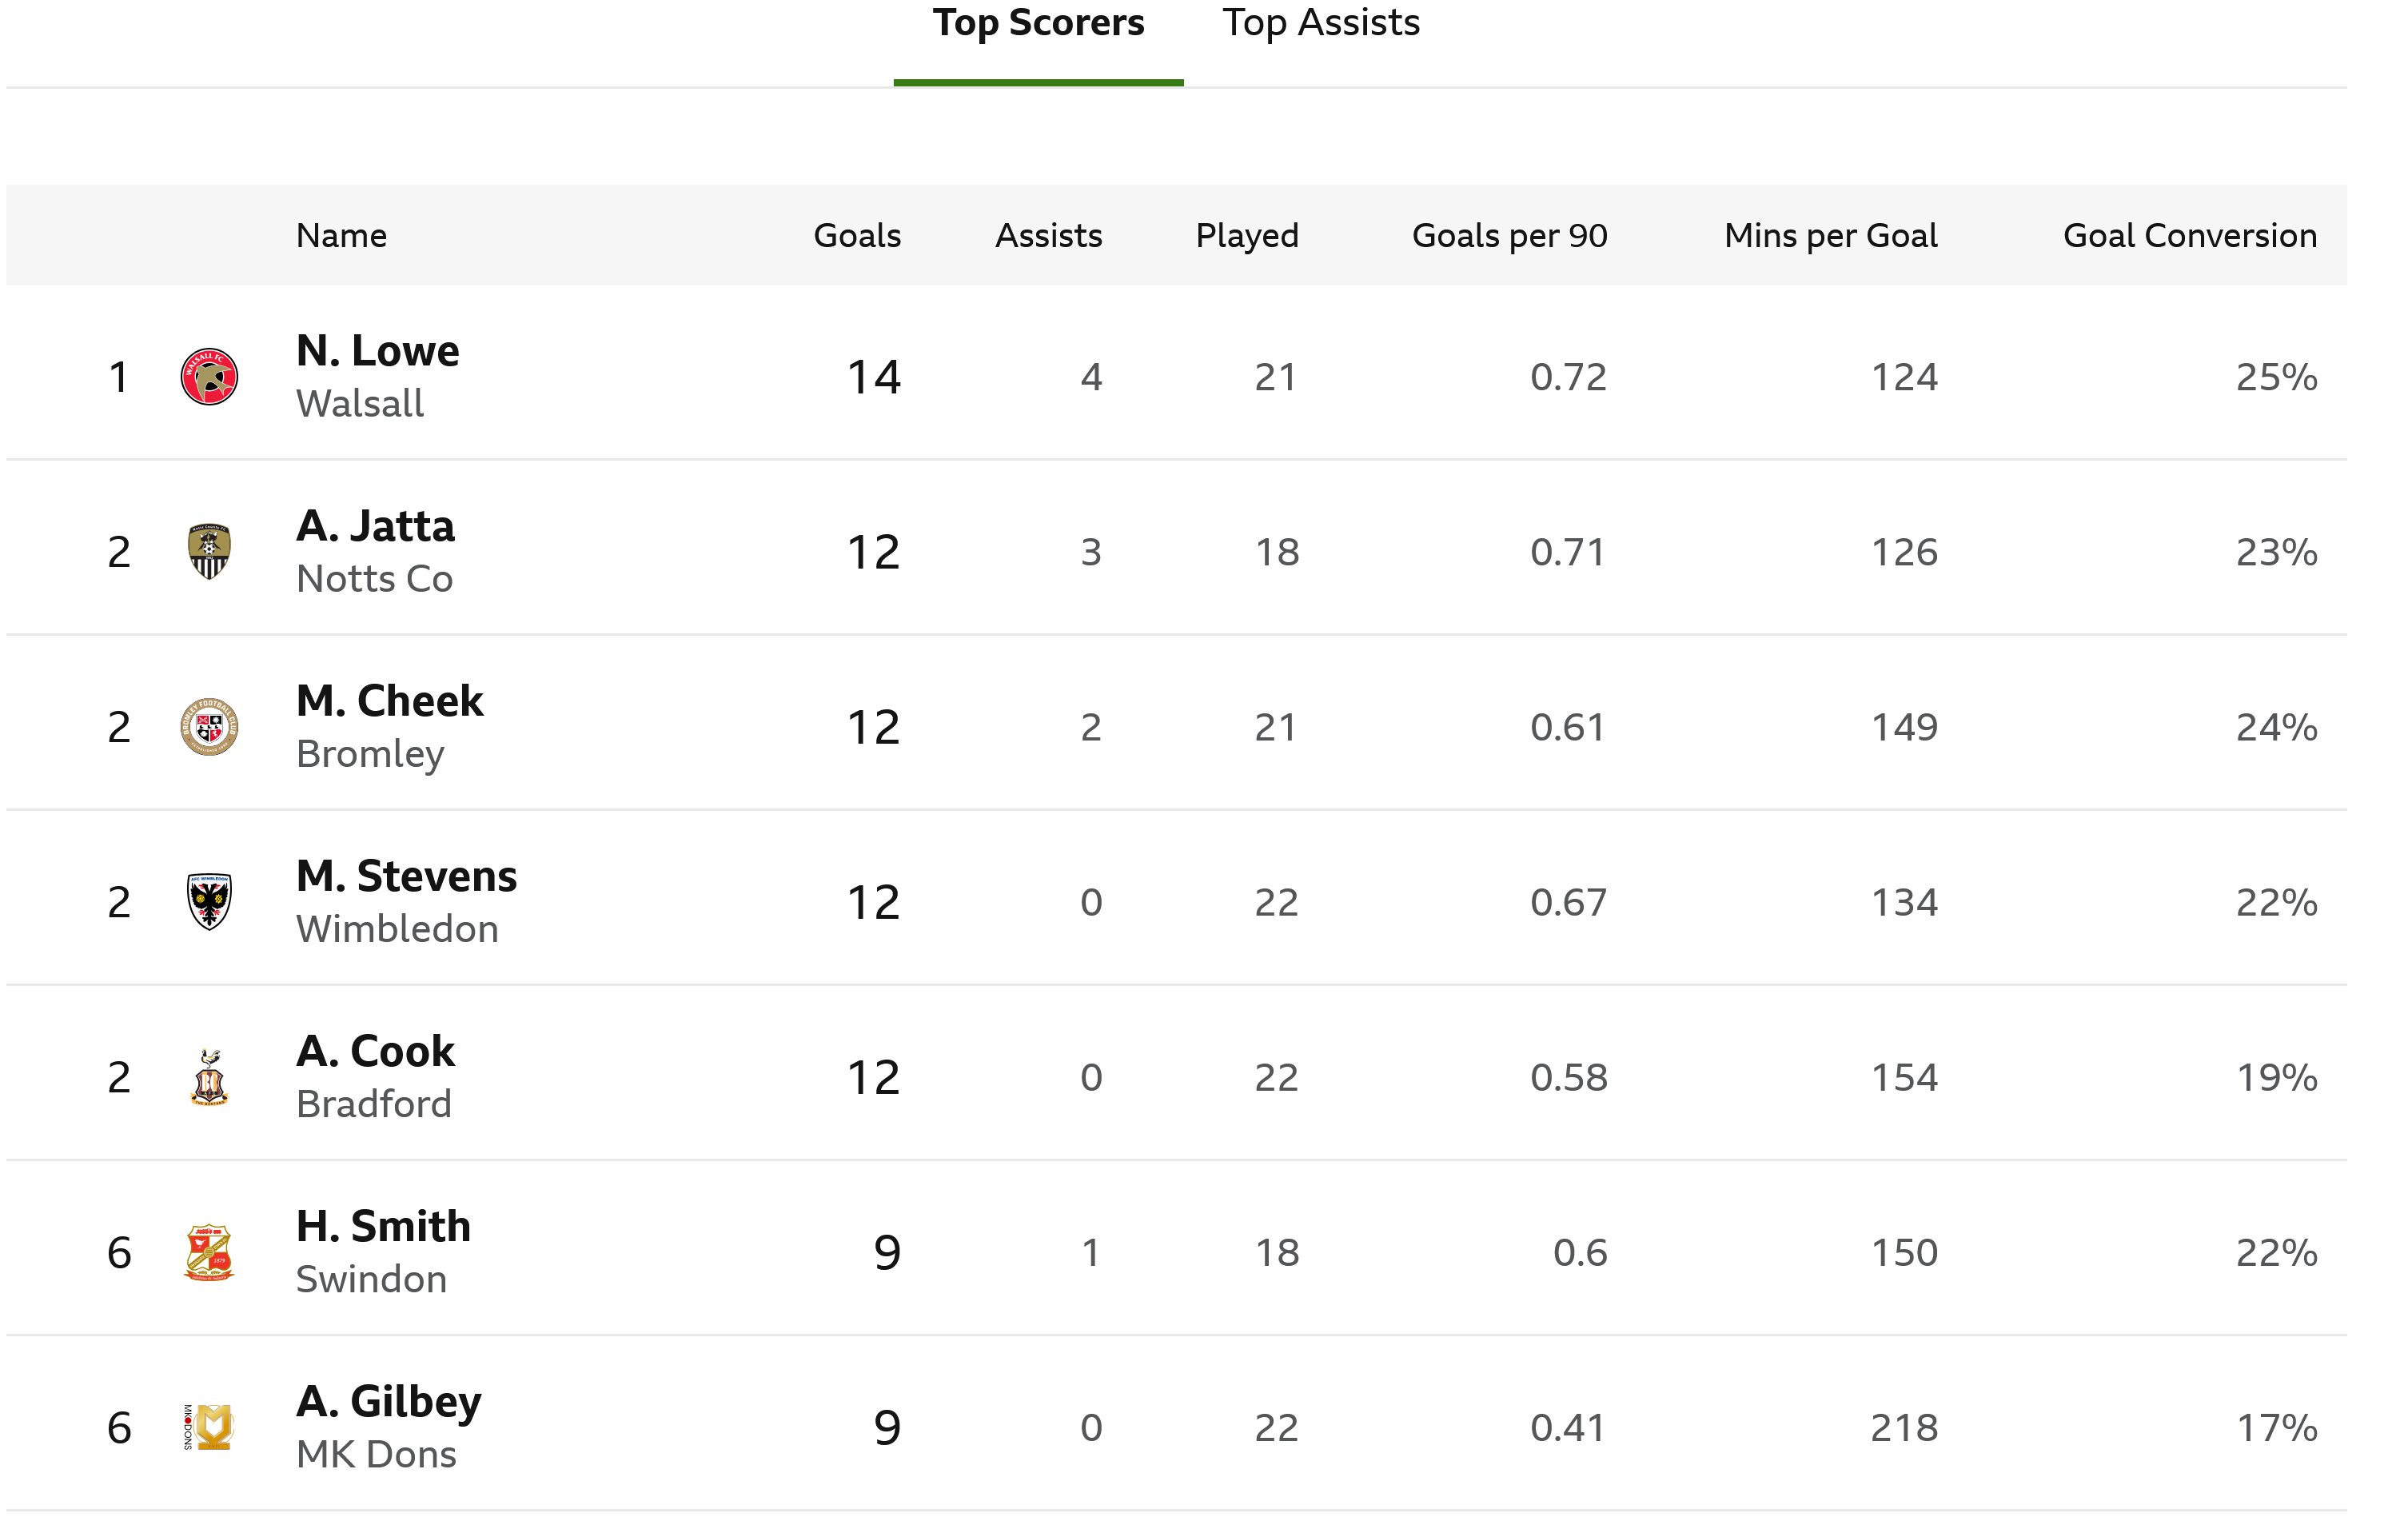Select M. Cheek player name
The image size is (2408, 1521).
390,701
